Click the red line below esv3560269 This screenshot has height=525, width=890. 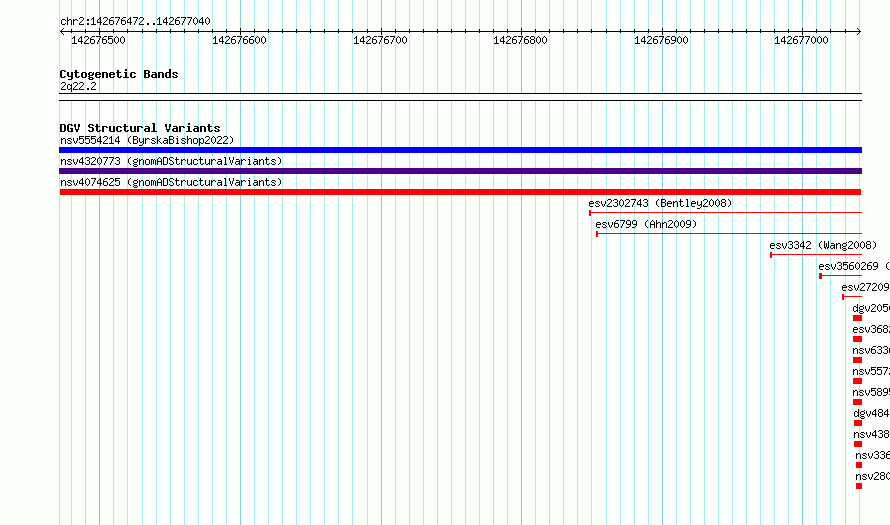pyautogui.click(x=841, y=276)
